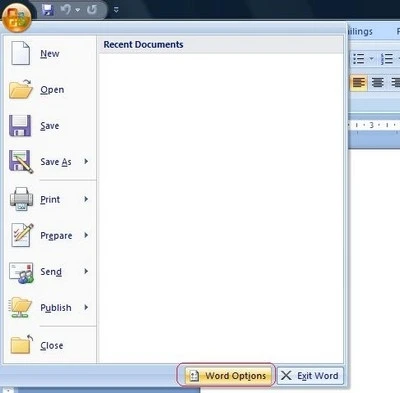Open the Undo history dropdown arrow
The height and width of the screenshot is (393, 400).
pyautogui.click(x=78, y=10)
